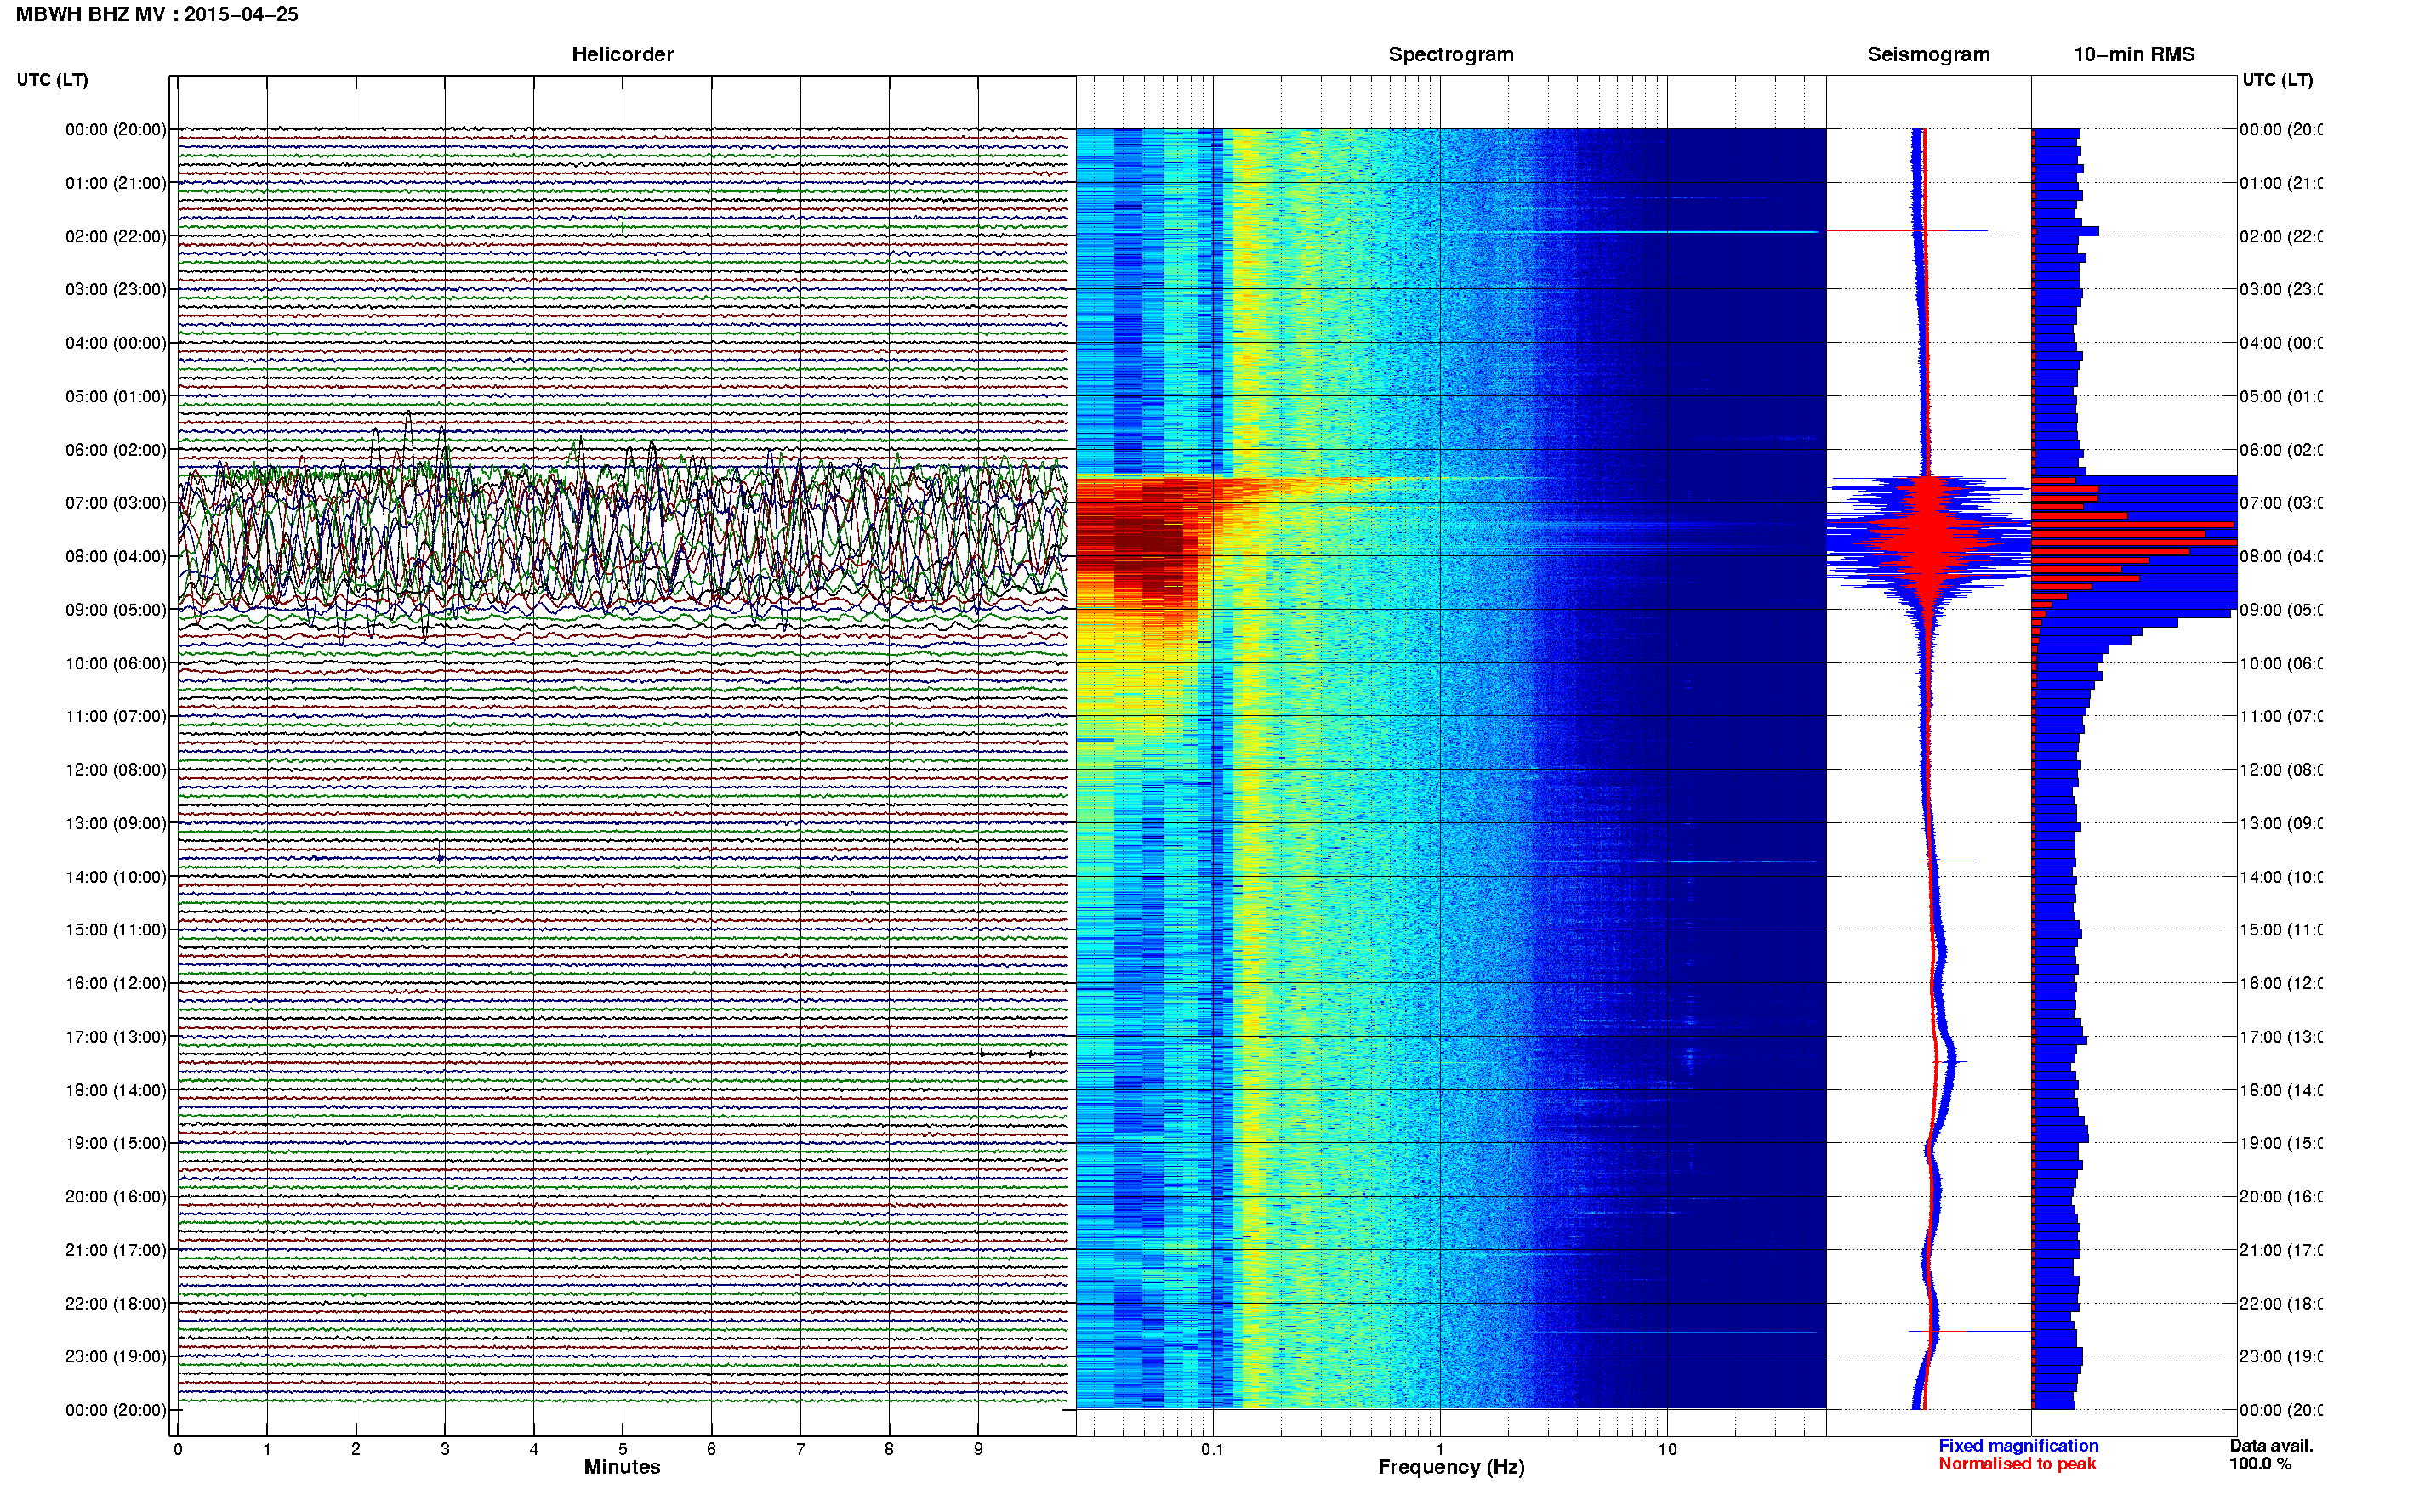2419x1512 pixels.
Task: Click the 'Fixed magnification' legend entry
Action: pyautogui.click(x=2018, y=1446)
